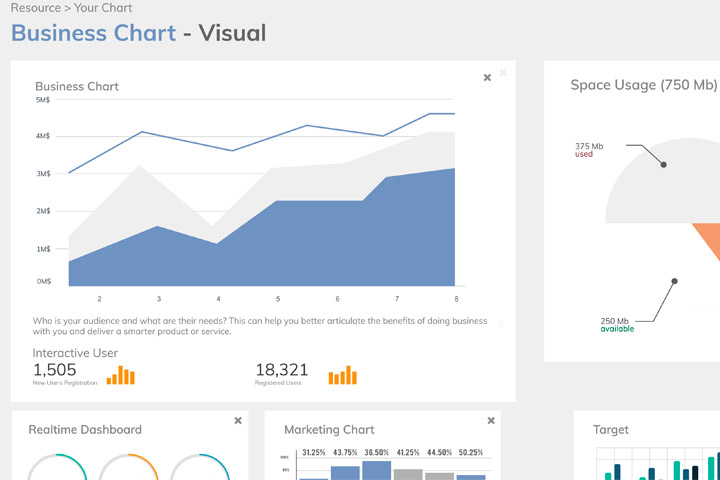Click the Business Chart panel title

77,86
